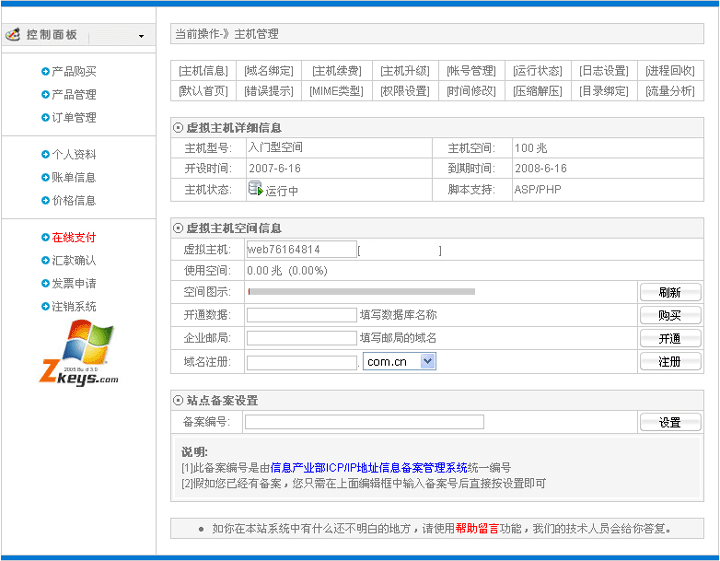Click the red arrow icon beside 在线支付

[x=46, y=238]
